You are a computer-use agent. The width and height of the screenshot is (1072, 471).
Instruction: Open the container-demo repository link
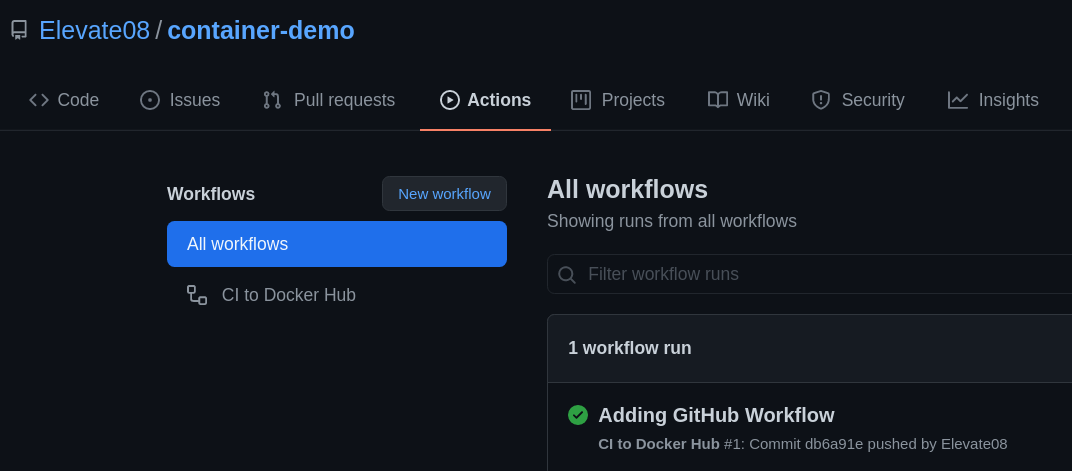point(260,30)
